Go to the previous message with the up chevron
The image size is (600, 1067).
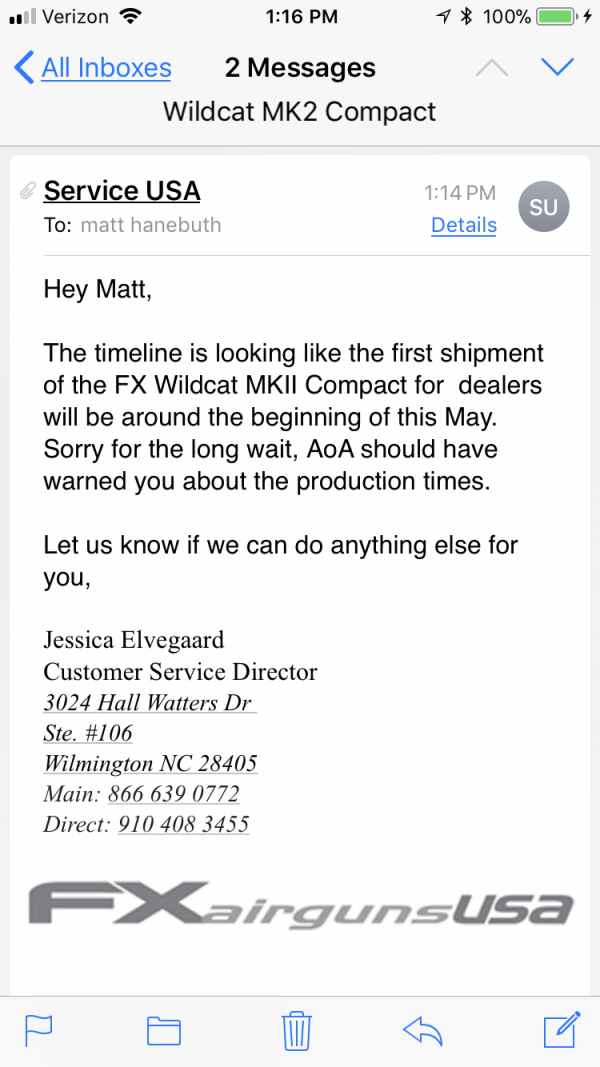tap(491, 67)
